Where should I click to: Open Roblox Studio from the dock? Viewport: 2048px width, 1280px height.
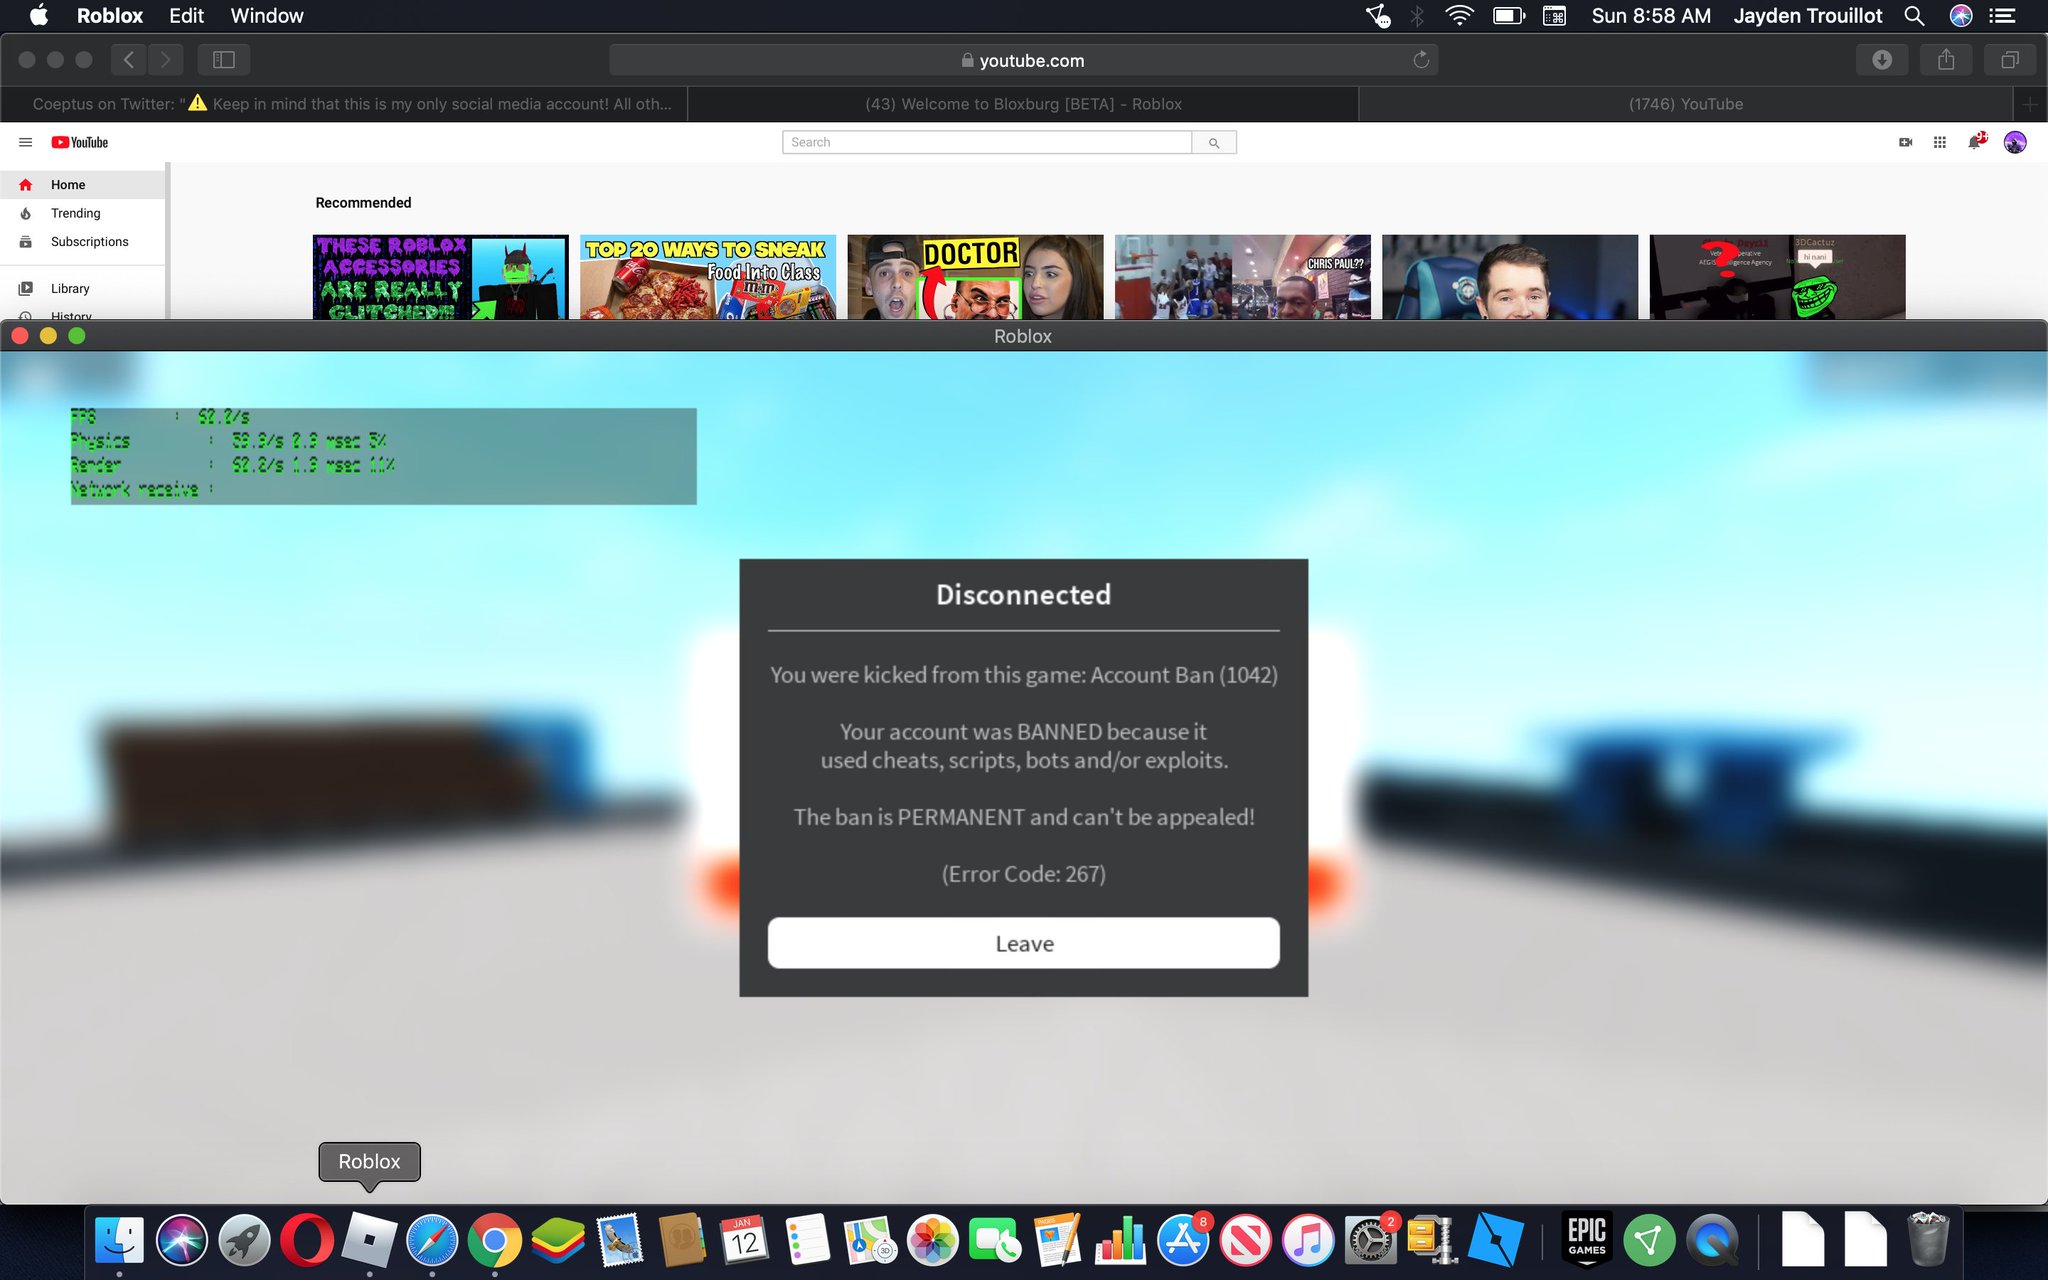(x=1496, y=1240)
